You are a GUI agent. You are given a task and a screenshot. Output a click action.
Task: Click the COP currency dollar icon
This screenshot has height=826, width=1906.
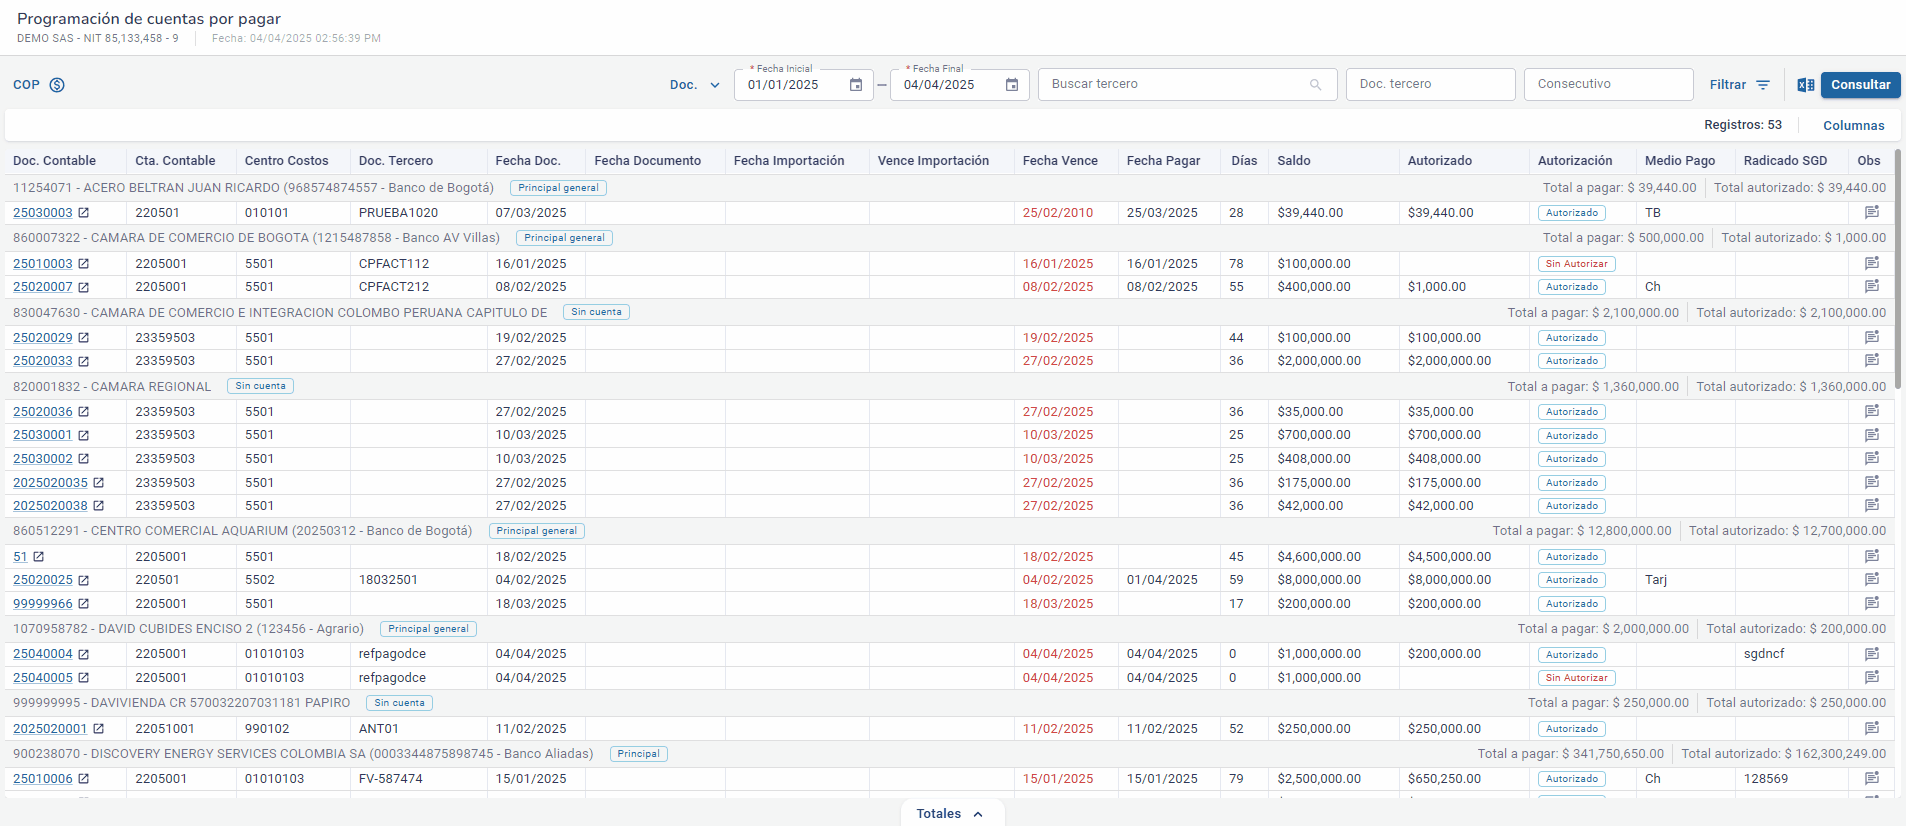coord(57,85)
